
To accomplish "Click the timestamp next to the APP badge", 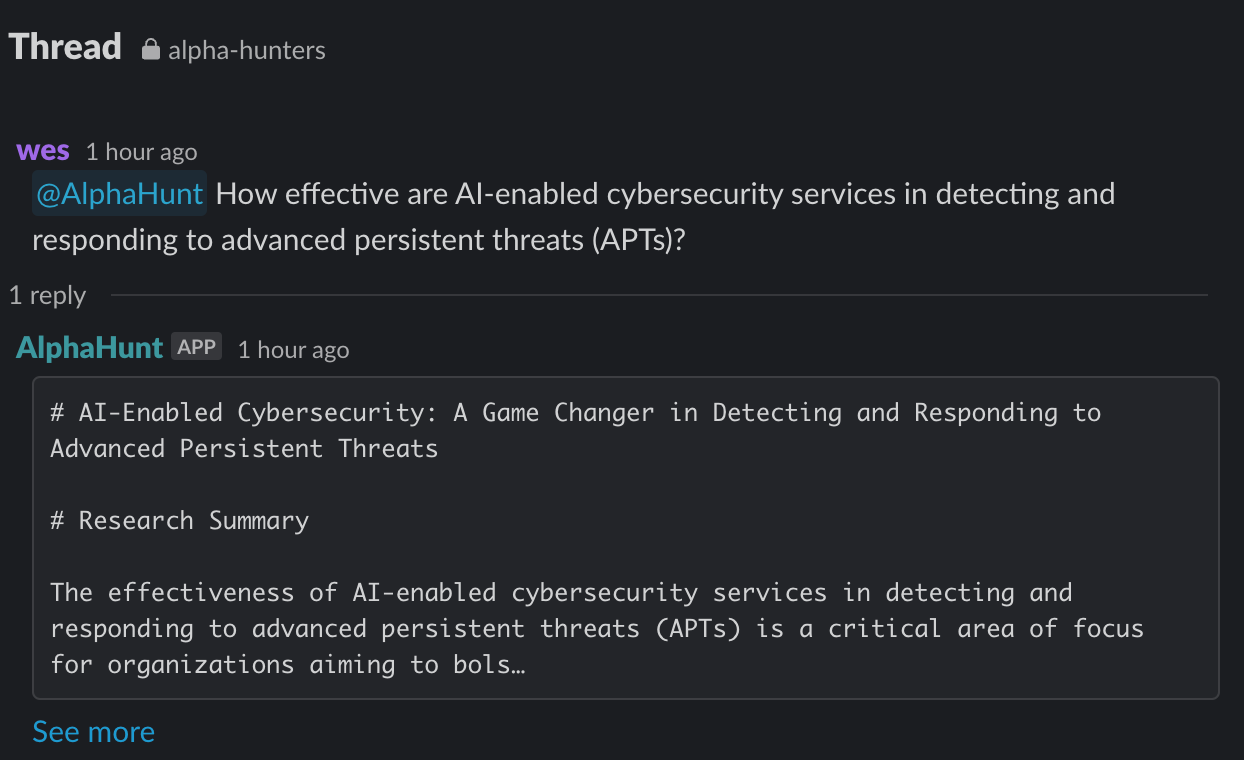I will (x=293, y=349).
